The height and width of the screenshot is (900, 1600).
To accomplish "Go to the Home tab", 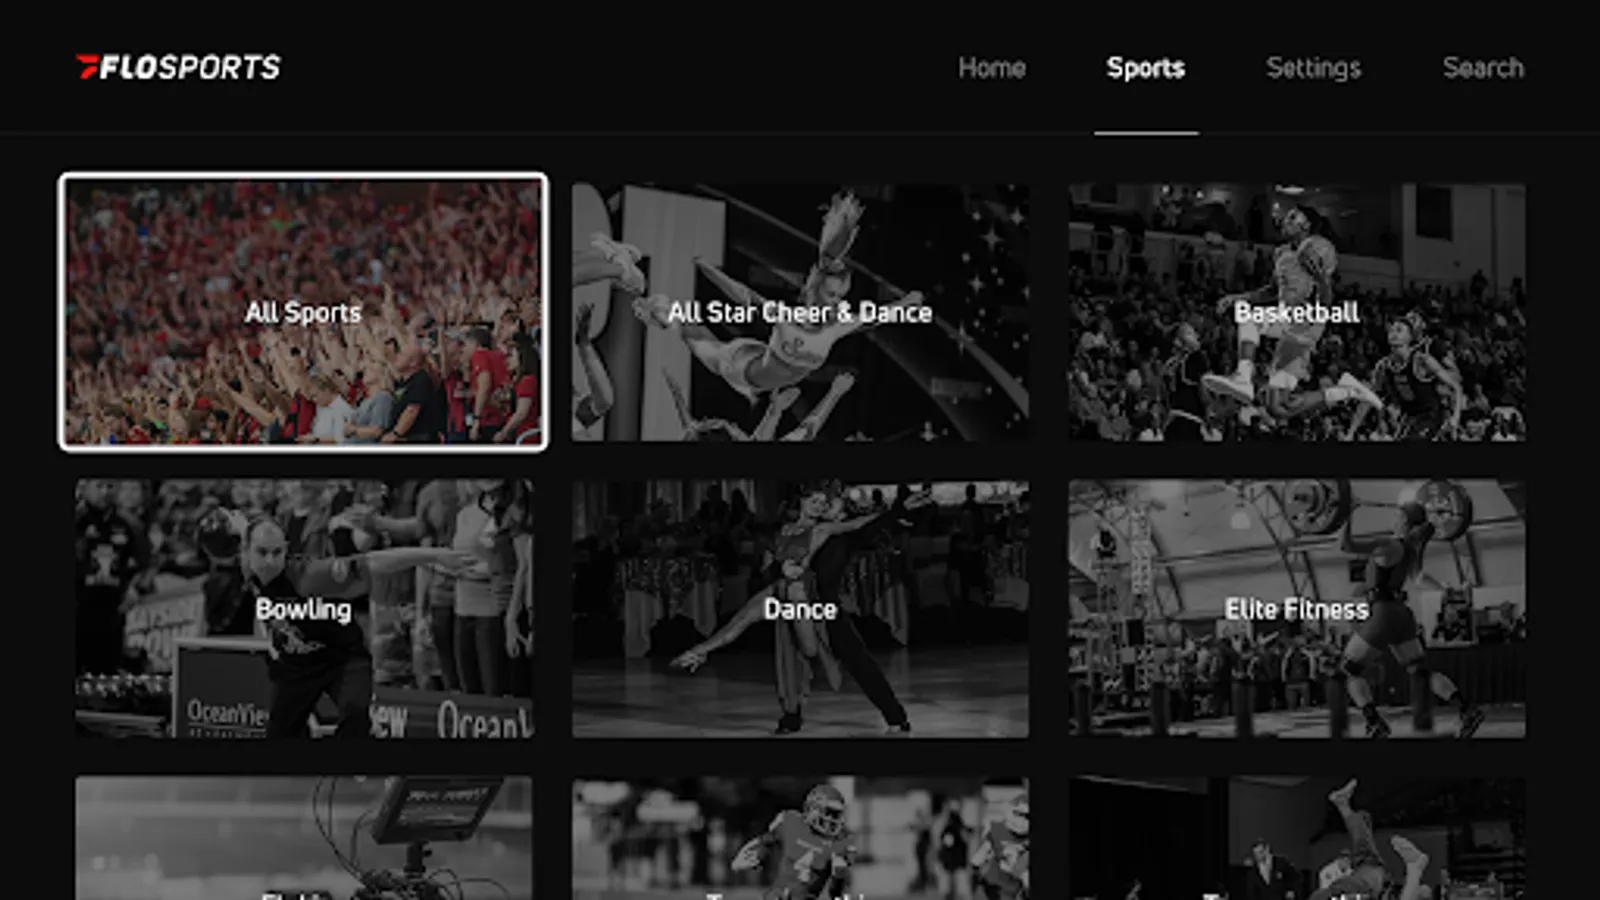I will click(x=992, y=68).
